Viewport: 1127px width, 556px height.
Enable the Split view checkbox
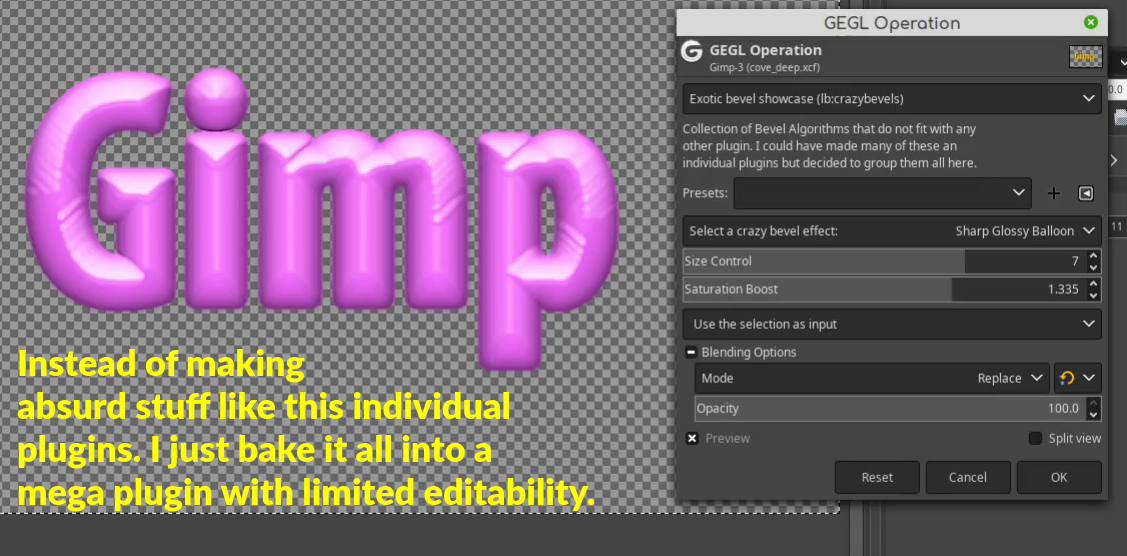[1035, 438]
